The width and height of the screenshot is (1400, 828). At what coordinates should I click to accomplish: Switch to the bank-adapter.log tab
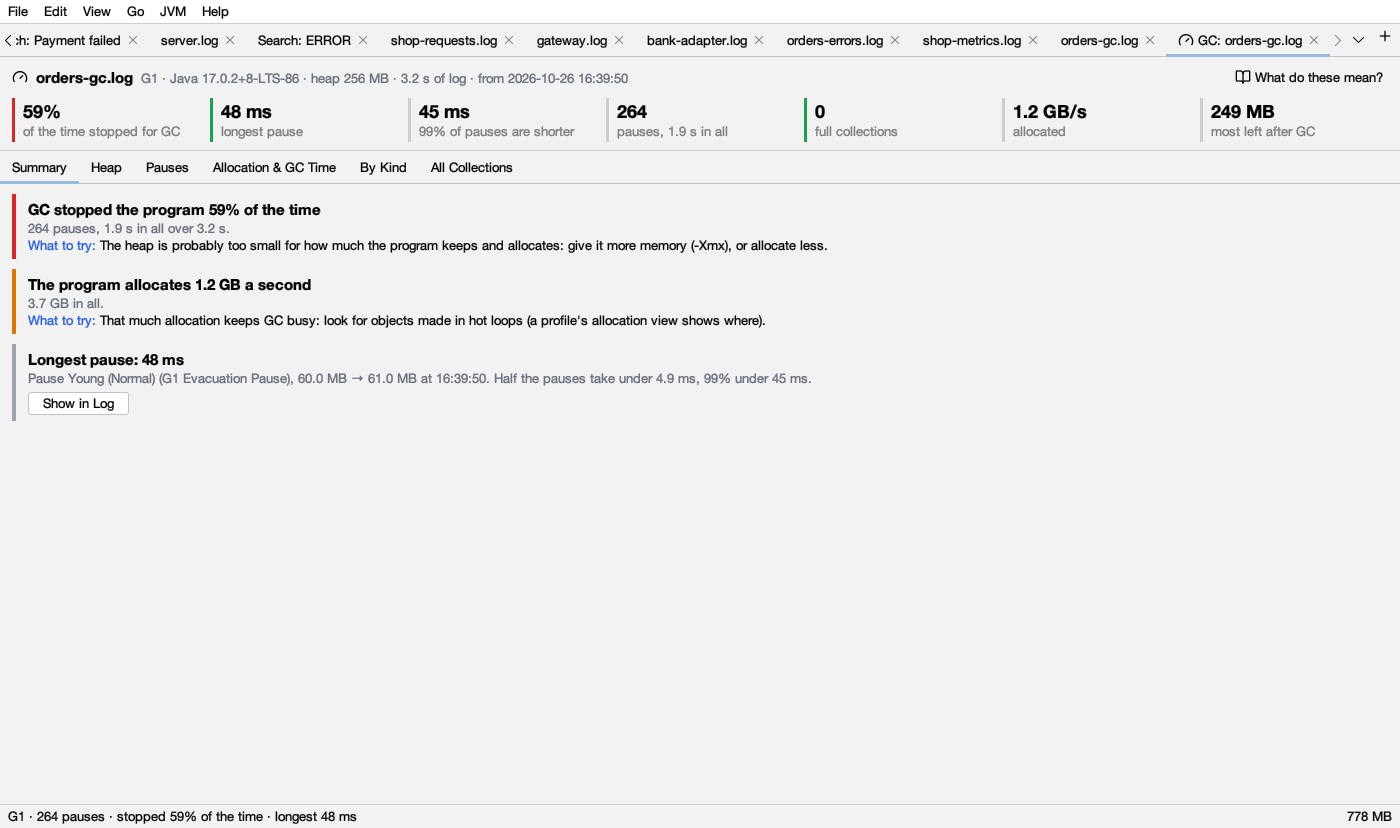click(x=697, y=40)
